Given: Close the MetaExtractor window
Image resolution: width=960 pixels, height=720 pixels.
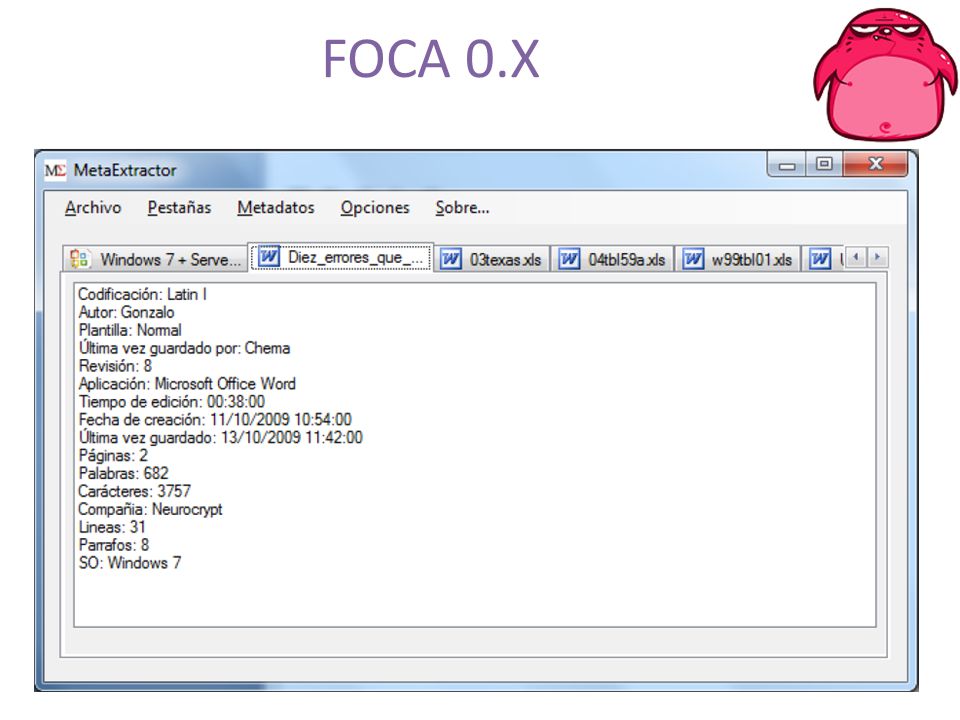Looking at the screenshot, I should (x=876, y=164).
